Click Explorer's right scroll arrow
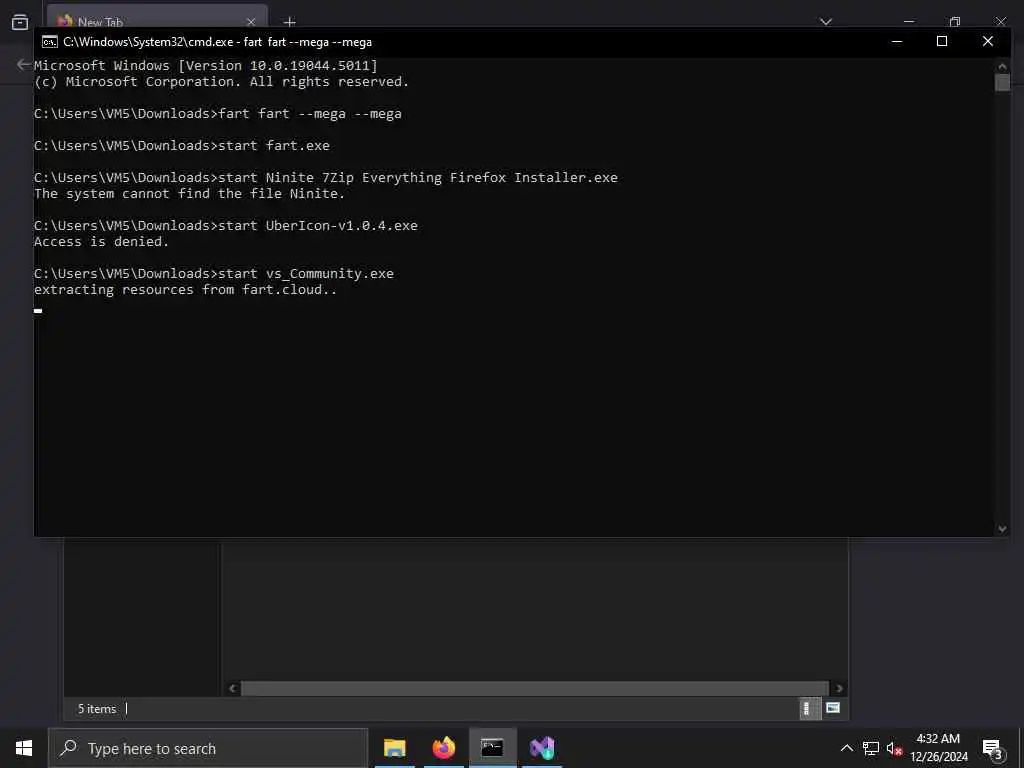 click(x=839, y=688)
